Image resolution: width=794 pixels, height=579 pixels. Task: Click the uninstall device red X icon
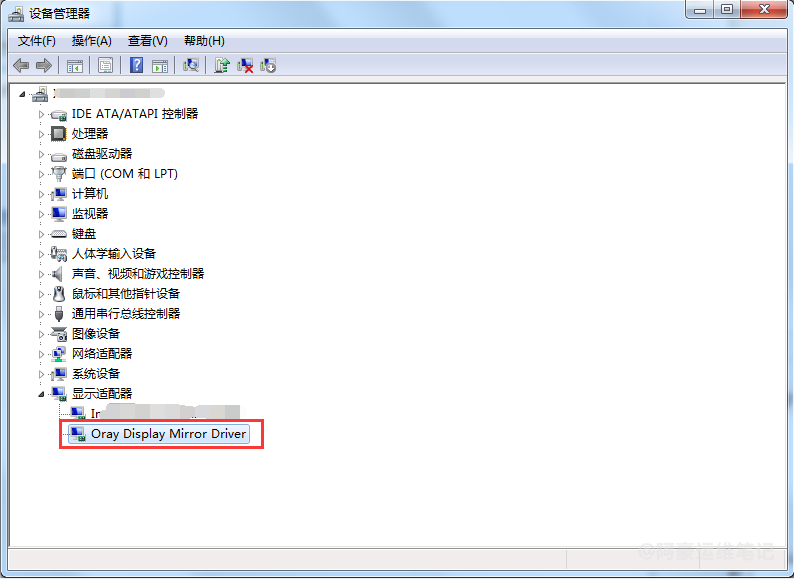tap(245, 65)
